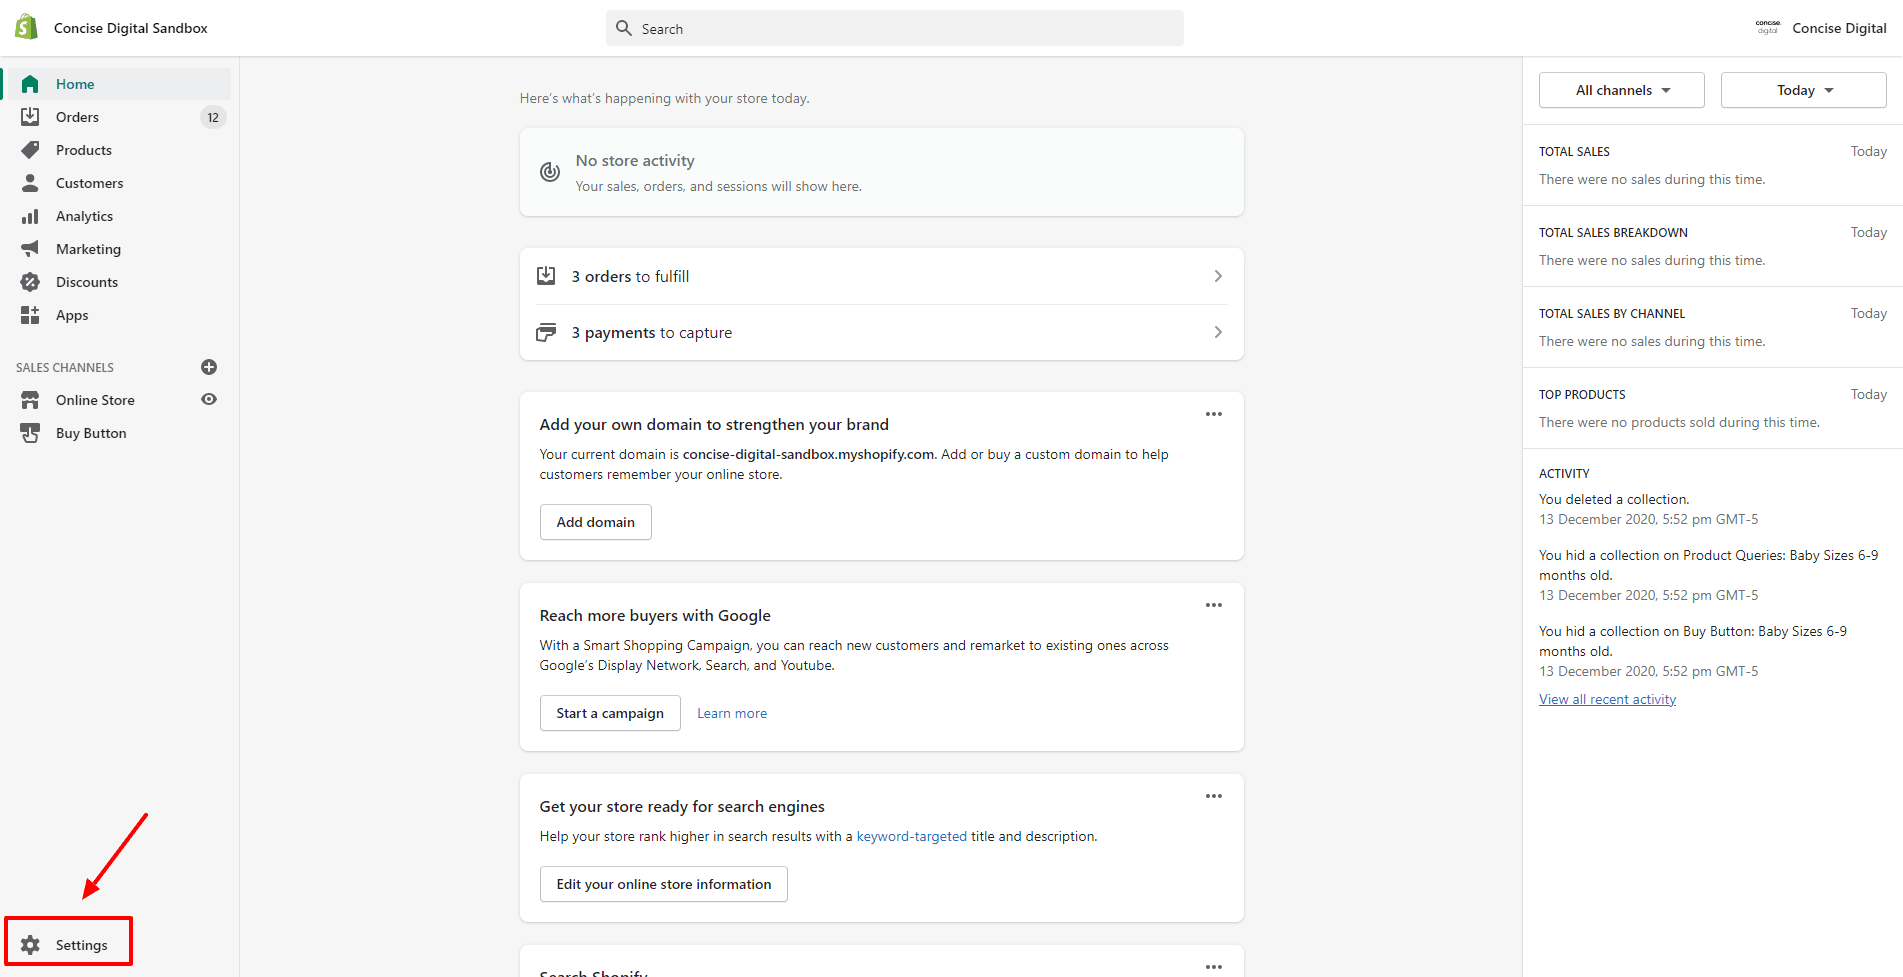The width and height of the screenshot is (1903, 977).
Task: Select Marketing in the sidebar
Action: [90, 249]
